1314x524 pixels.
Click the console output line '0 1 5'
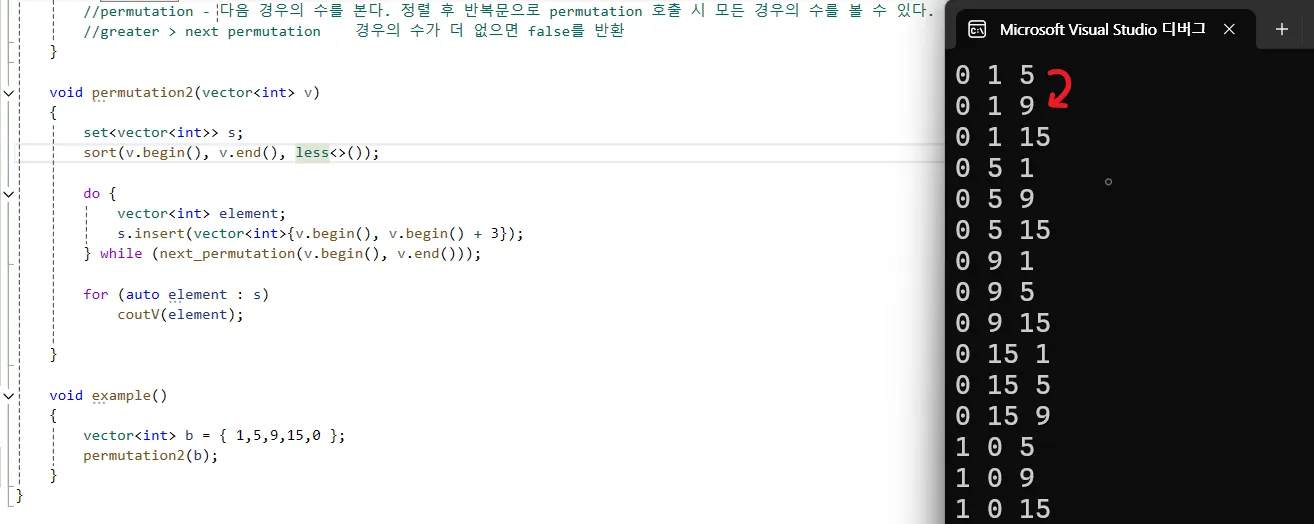click(x=995, y=75)
